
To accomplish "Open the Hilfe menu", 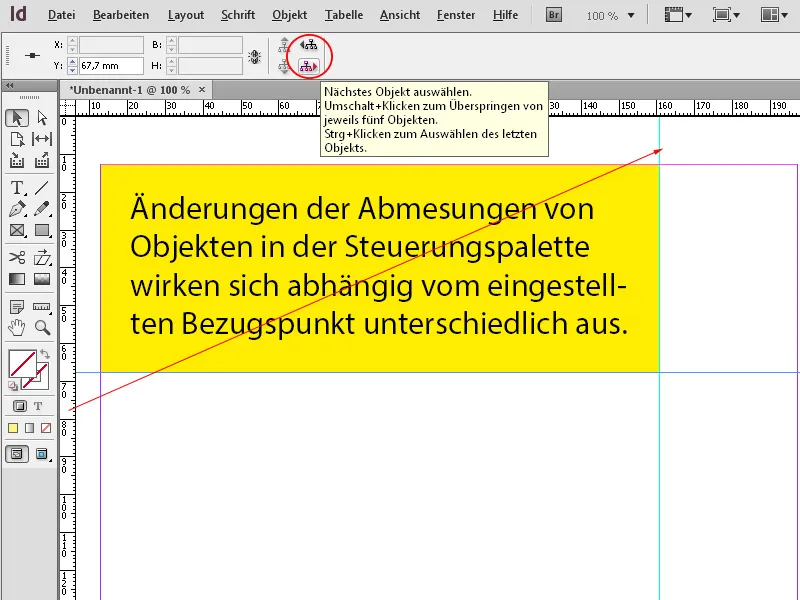I will (x=505, y=15).
